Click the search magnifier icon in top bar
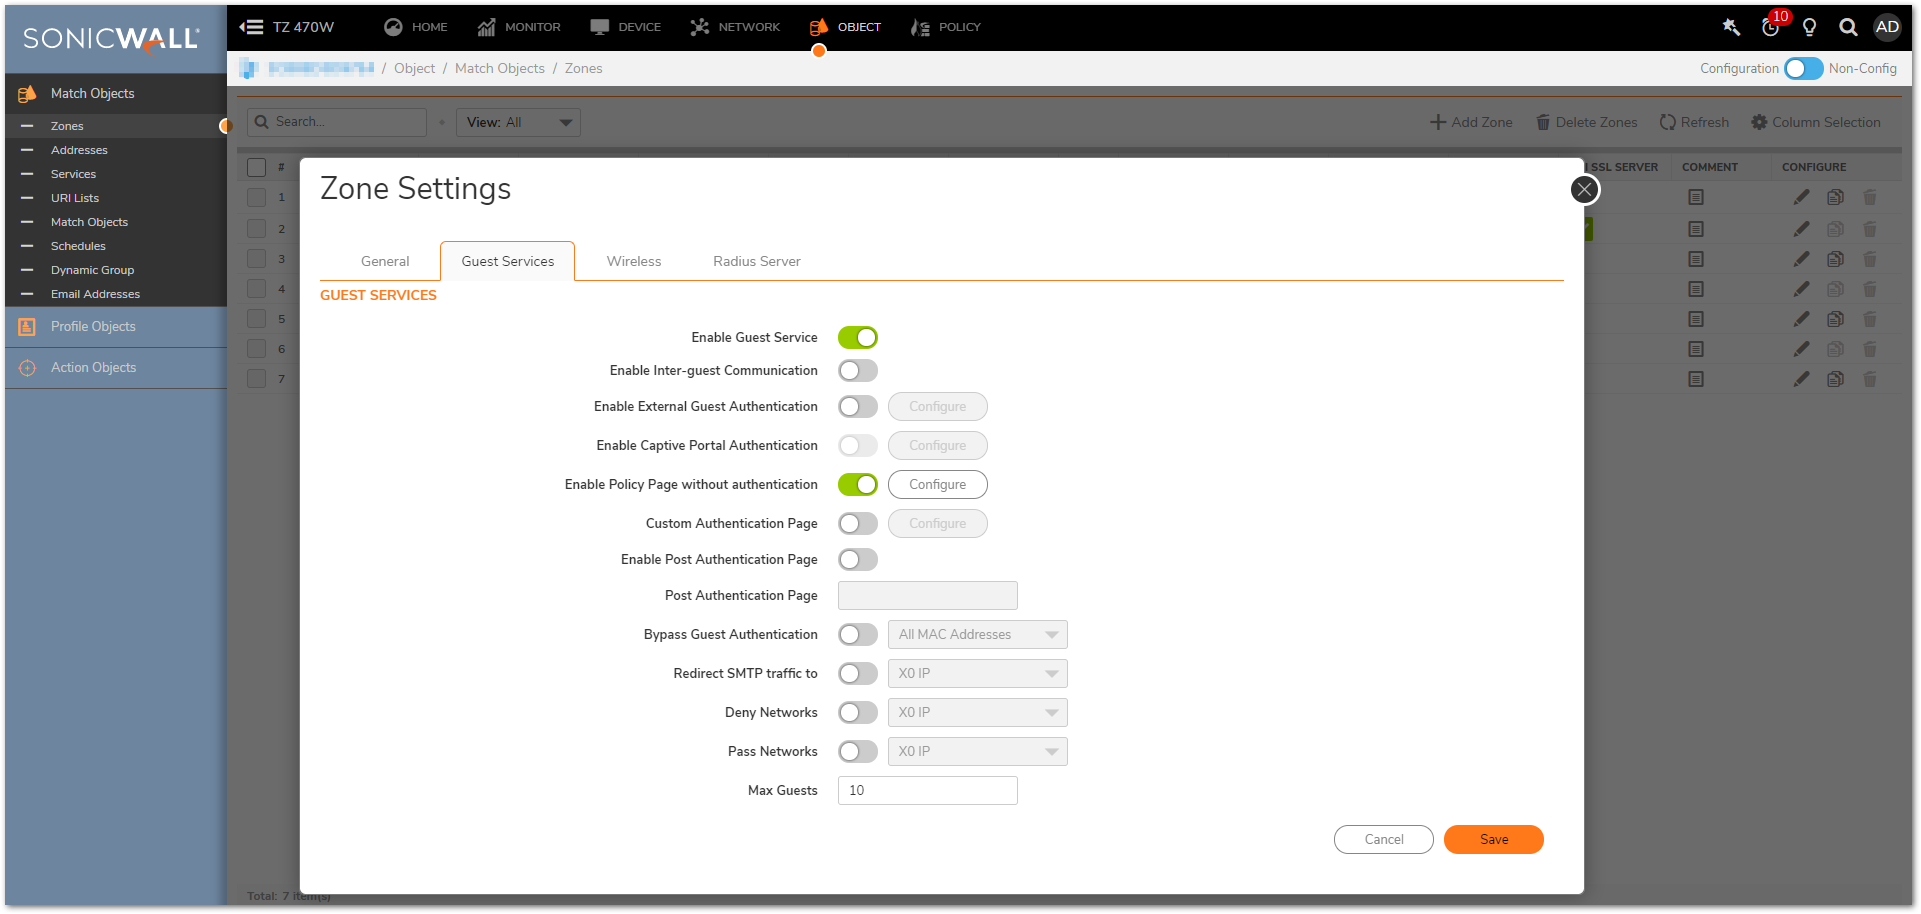1921x914 pixels. [x=1848, y=27]
